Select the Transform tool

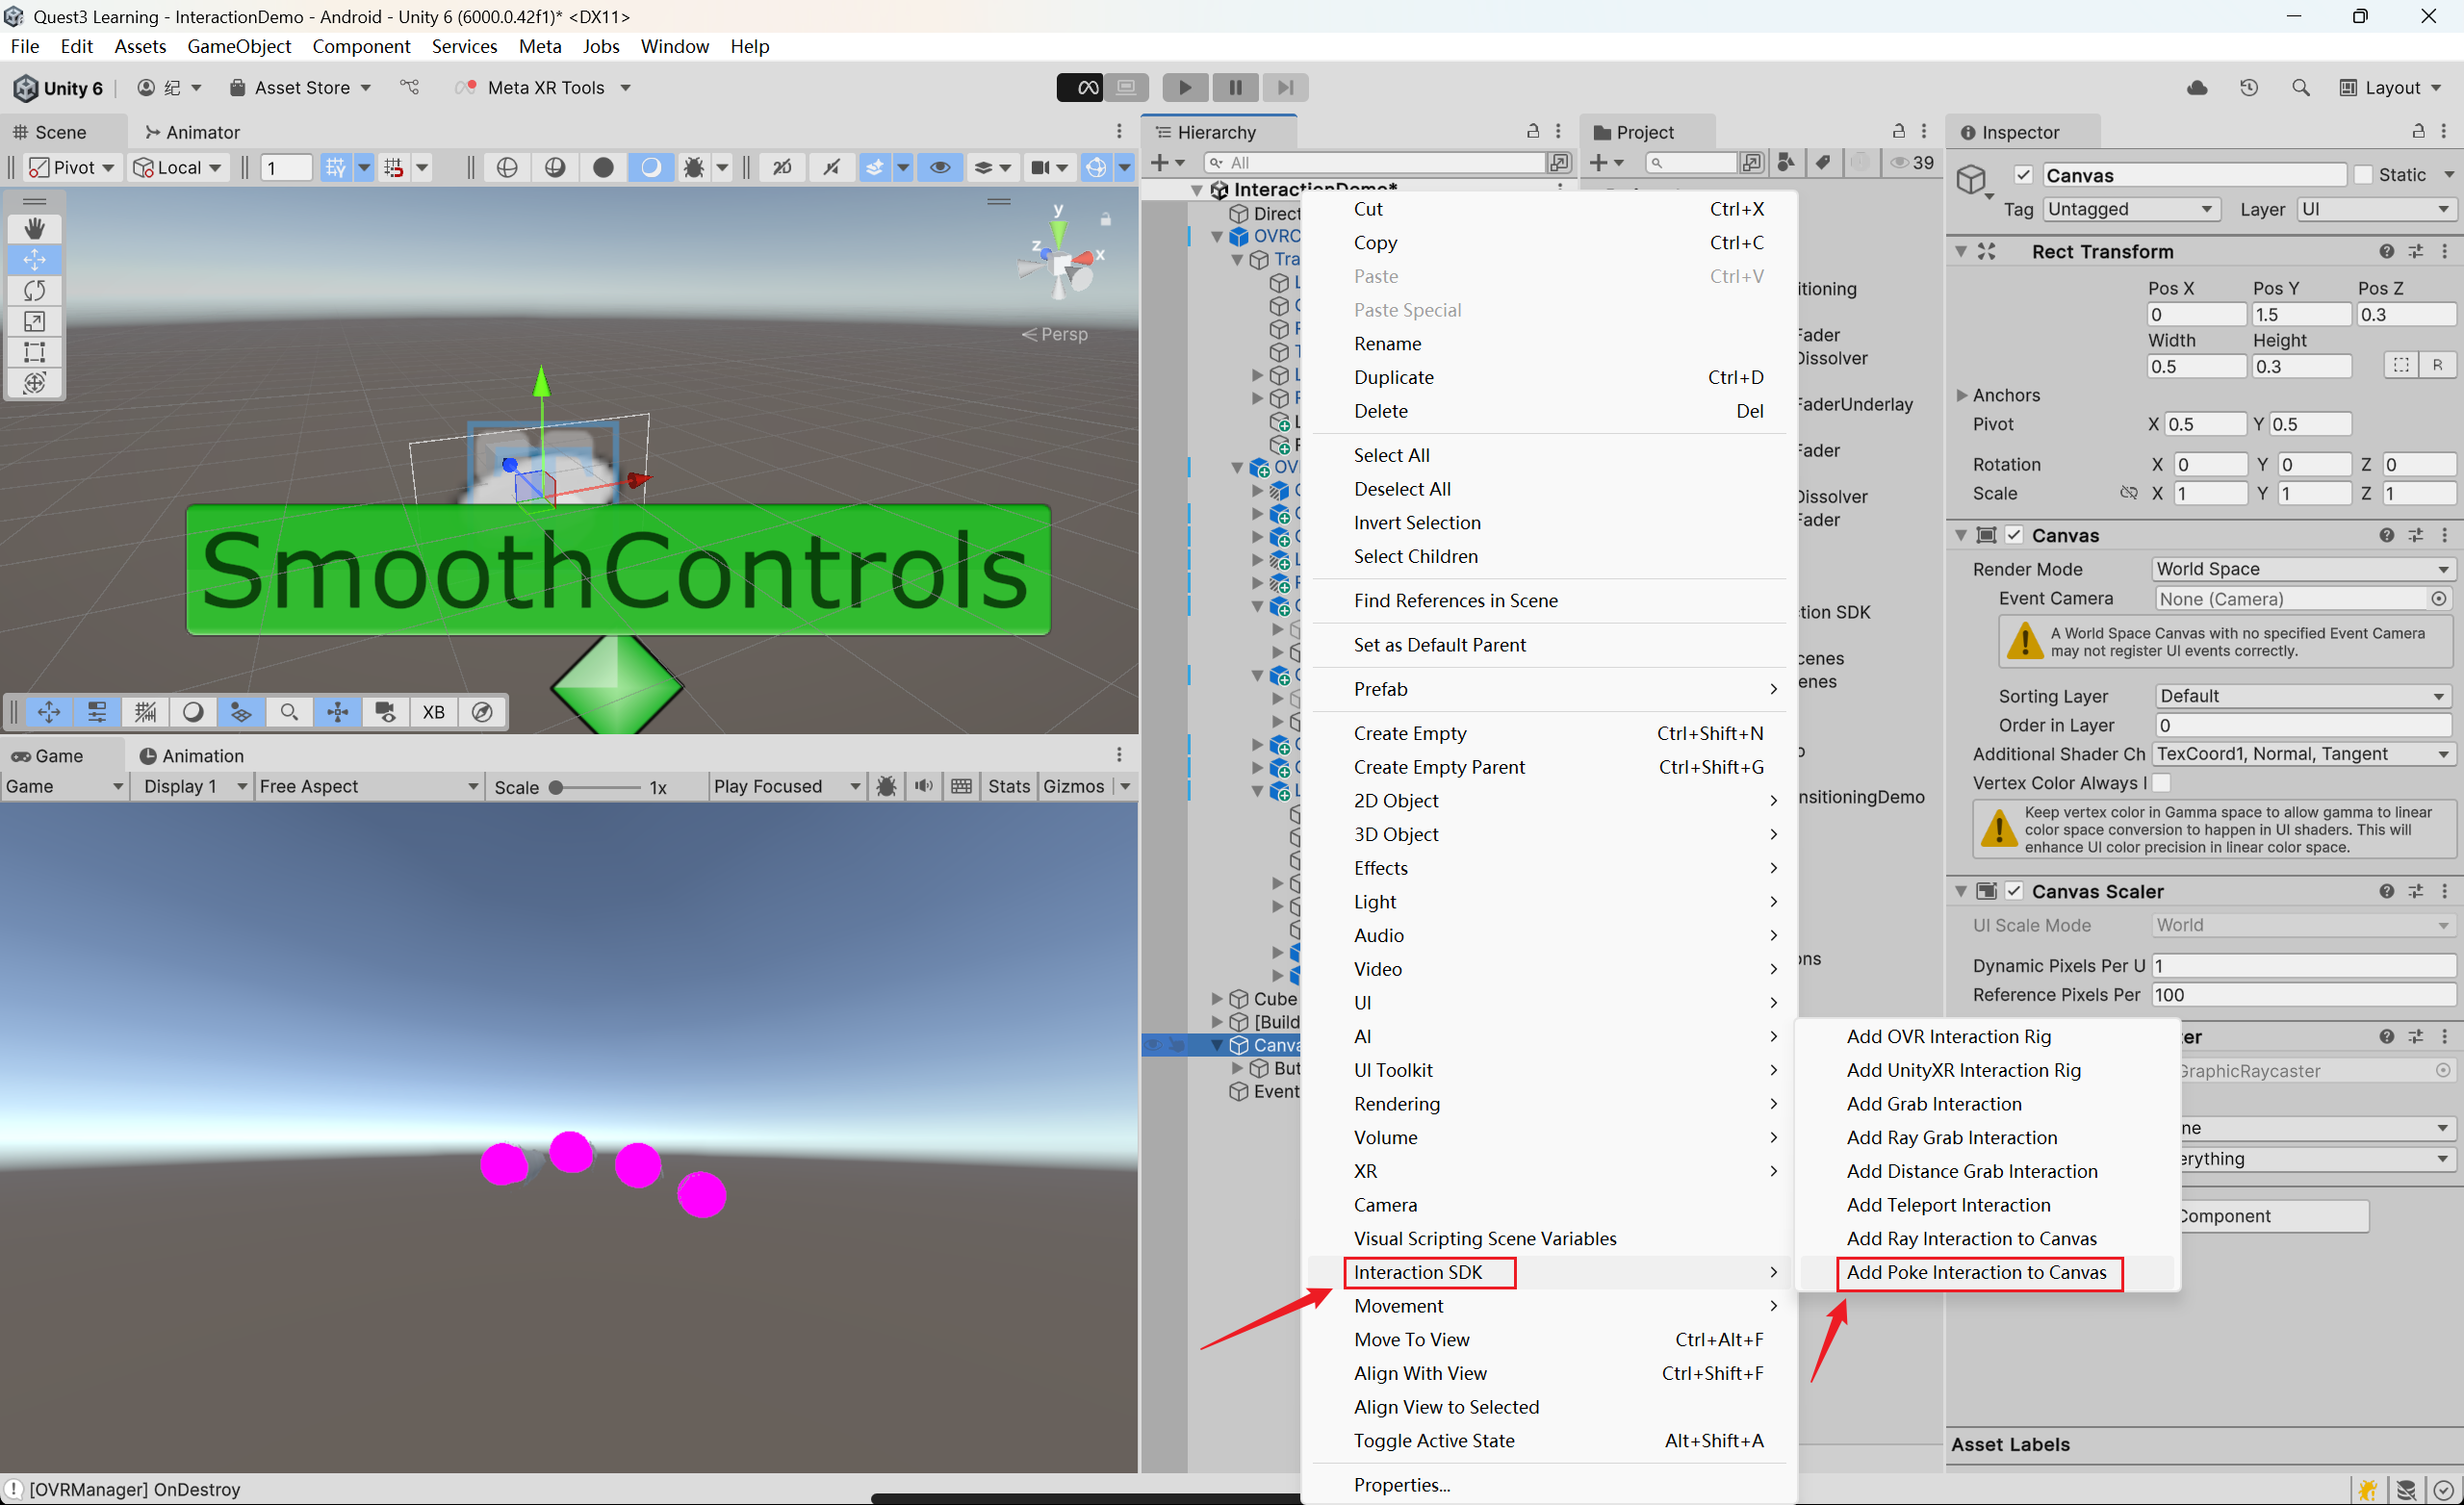click(34, 383)
